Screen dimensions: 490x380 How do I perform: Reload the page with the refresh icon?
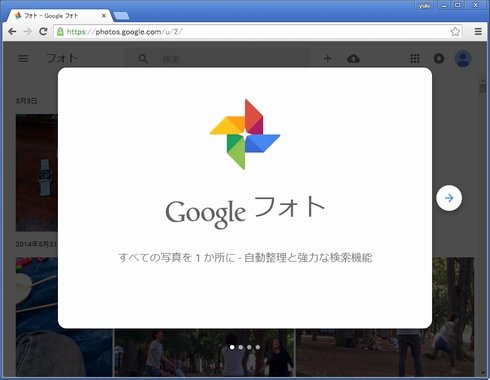43,32
